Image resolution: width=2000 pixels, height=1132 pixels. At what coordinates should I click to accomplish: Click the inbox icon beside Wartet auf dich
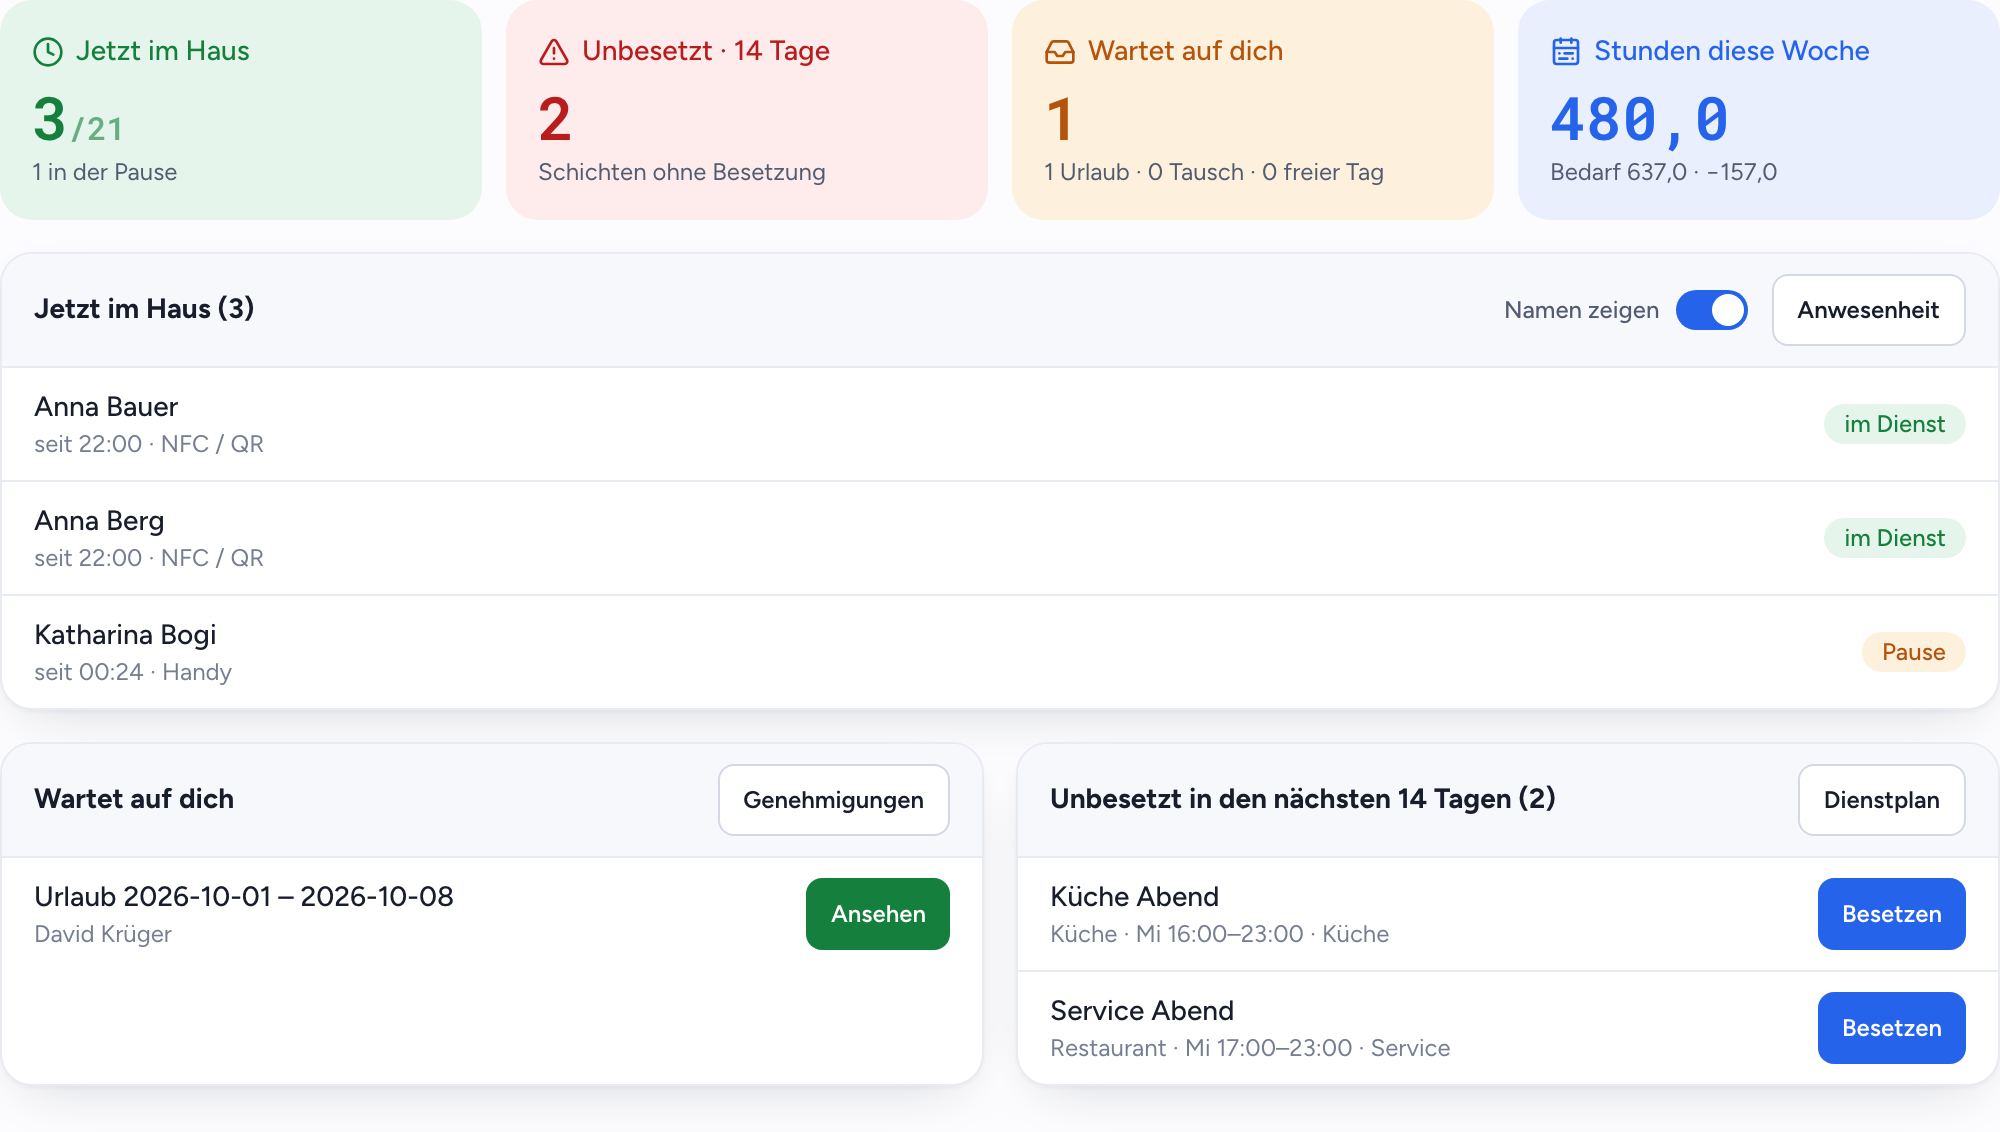pyautogui.click(x=1060, y=52)
